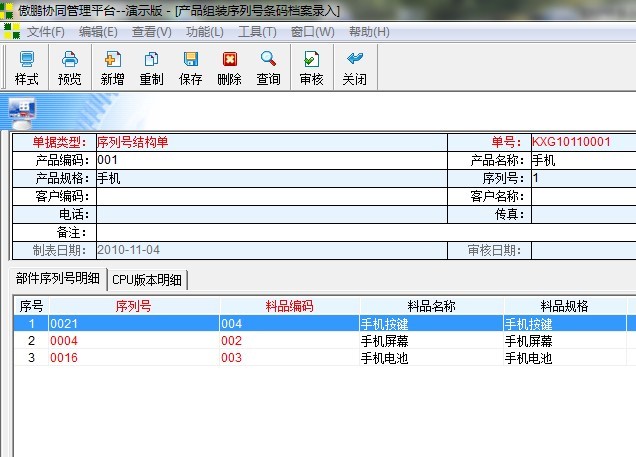636x457 pixels.
Task: Switch to the CPU版本明细 tab
Action: tap(147, 279)
